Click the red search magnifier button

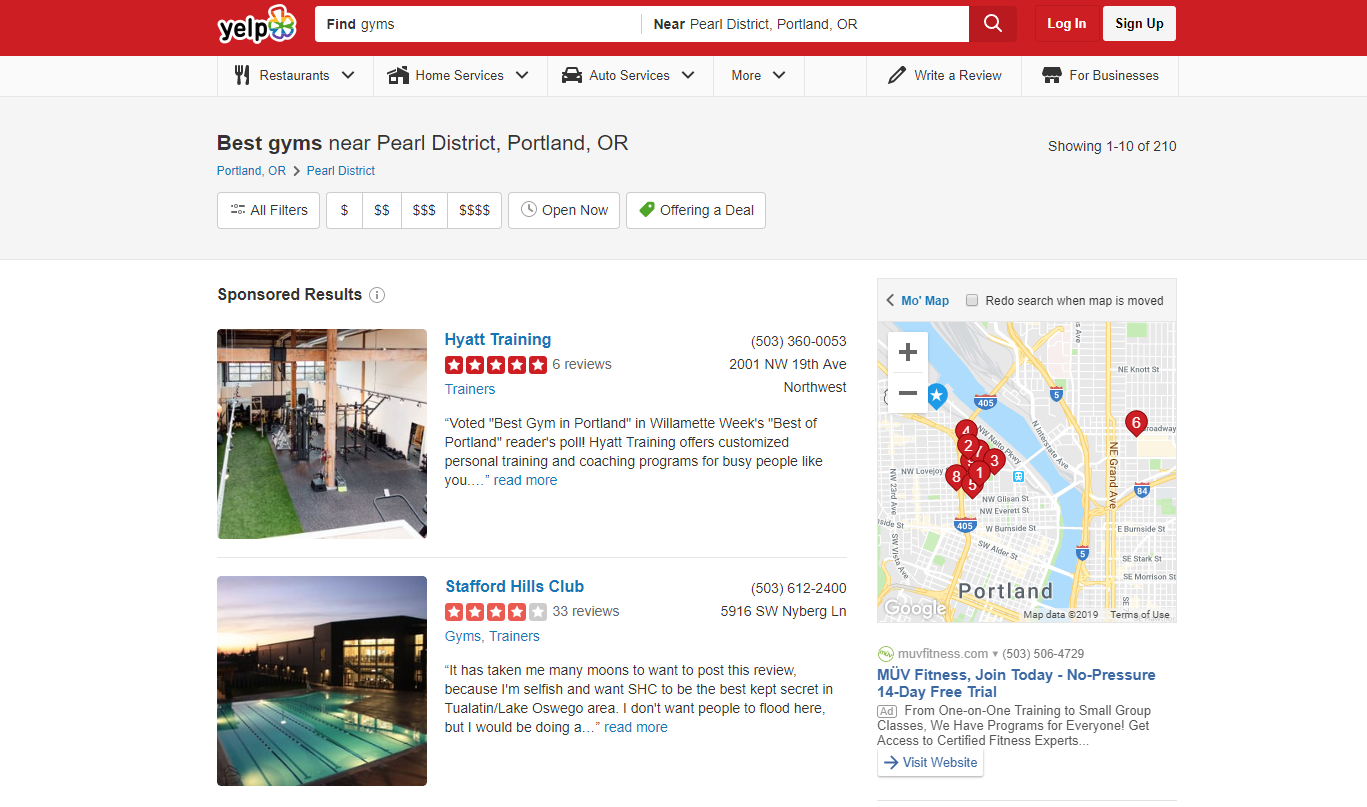pyautogui.click(x=992, y=24)
